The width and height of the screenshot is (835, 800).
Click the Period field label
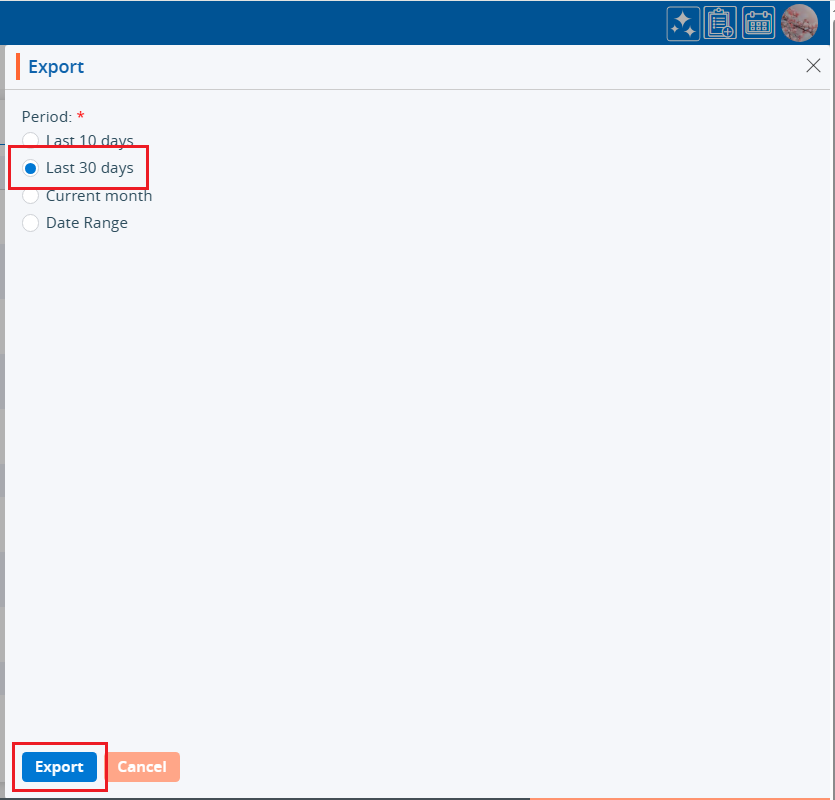coord(46,116)
